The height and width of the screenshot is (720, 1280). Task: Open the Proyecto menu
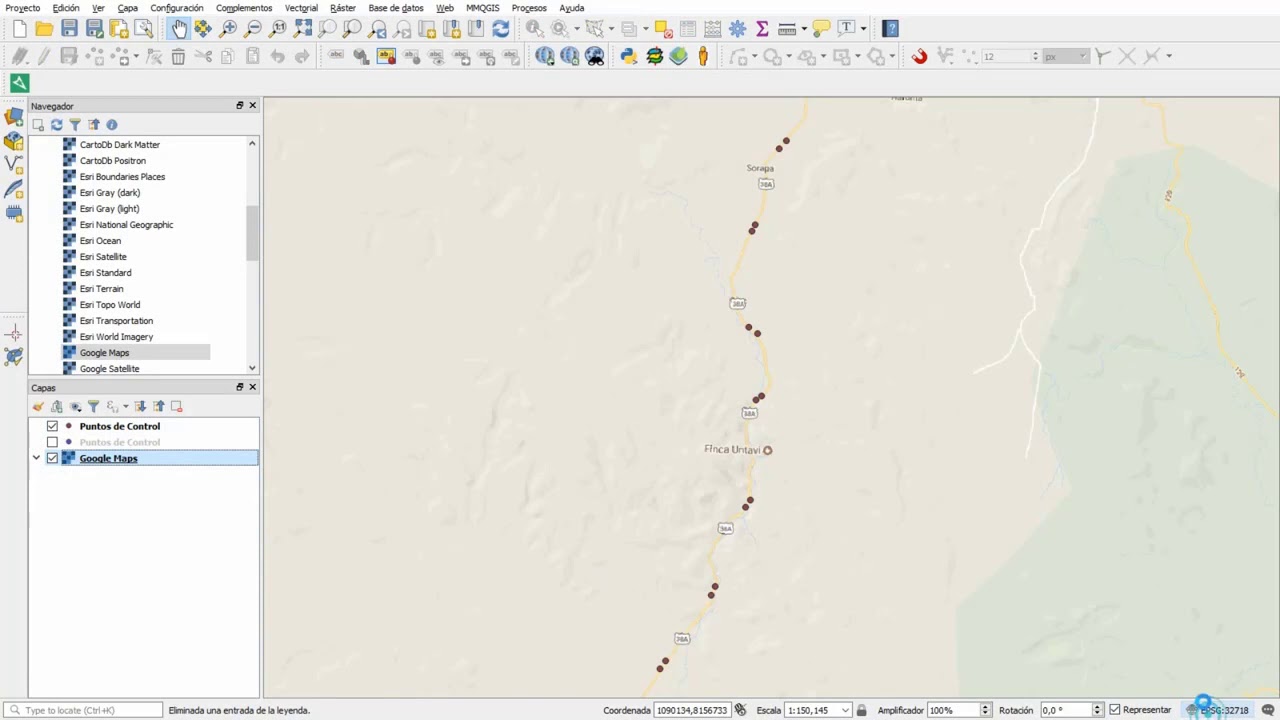23,8
